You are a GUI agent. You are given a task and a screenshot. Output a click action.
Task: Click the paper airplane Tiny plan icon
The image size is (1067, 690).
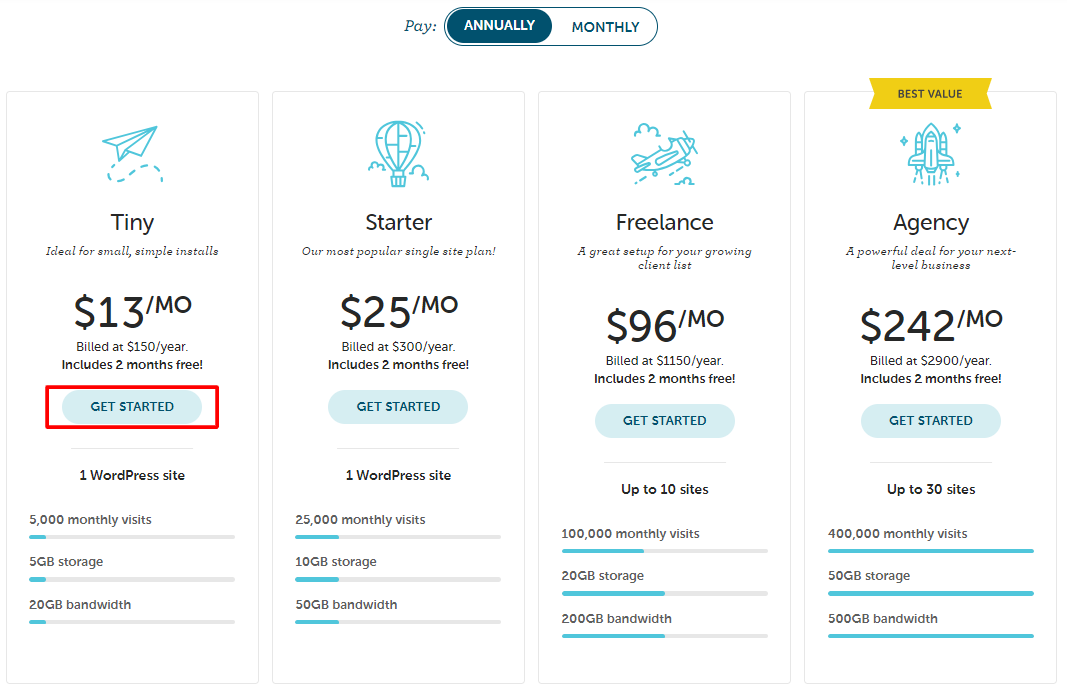[132, 154]
